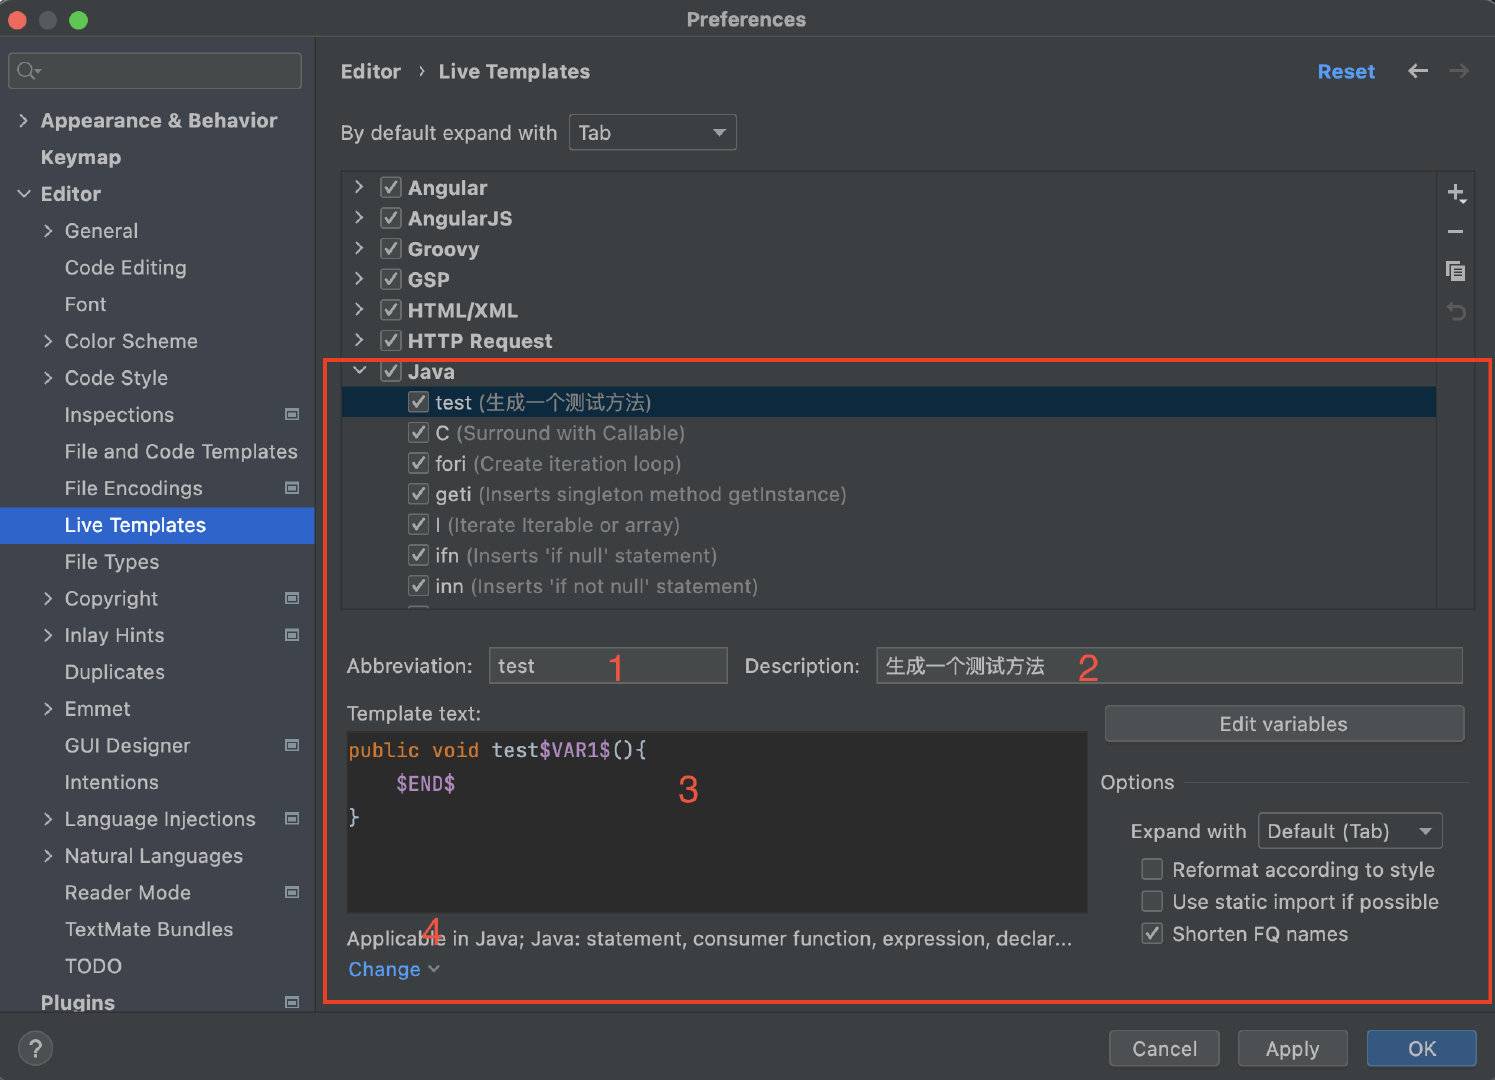1495x1080 pixels.
Task: Disable the test template checkbox
Action: click(x=419, y=402)
